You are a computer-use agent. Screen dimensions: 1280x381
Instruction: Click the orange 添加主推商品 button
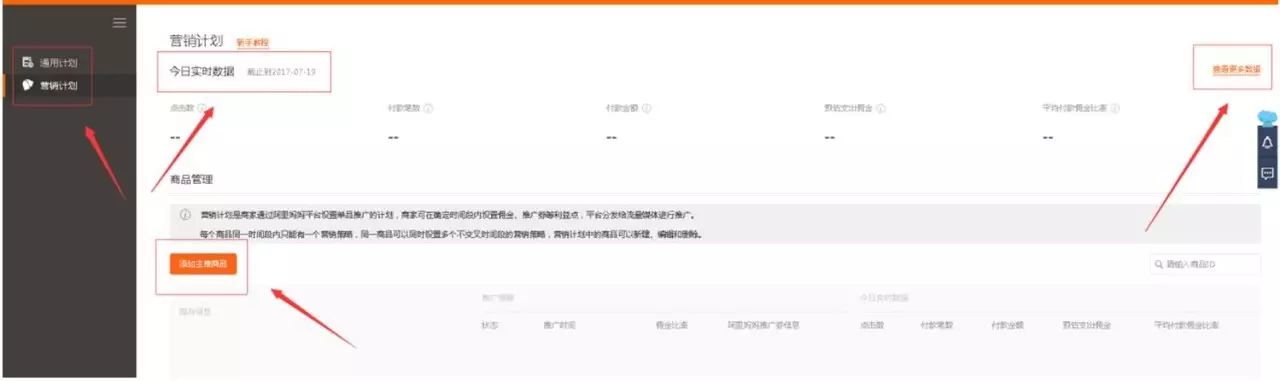[x=203, y=264]
